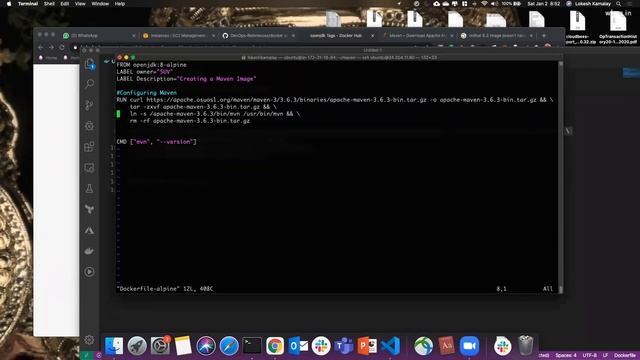Screen dimensions: 640x360
Task: Open the Help menu
Action: (x=120, y=4)
